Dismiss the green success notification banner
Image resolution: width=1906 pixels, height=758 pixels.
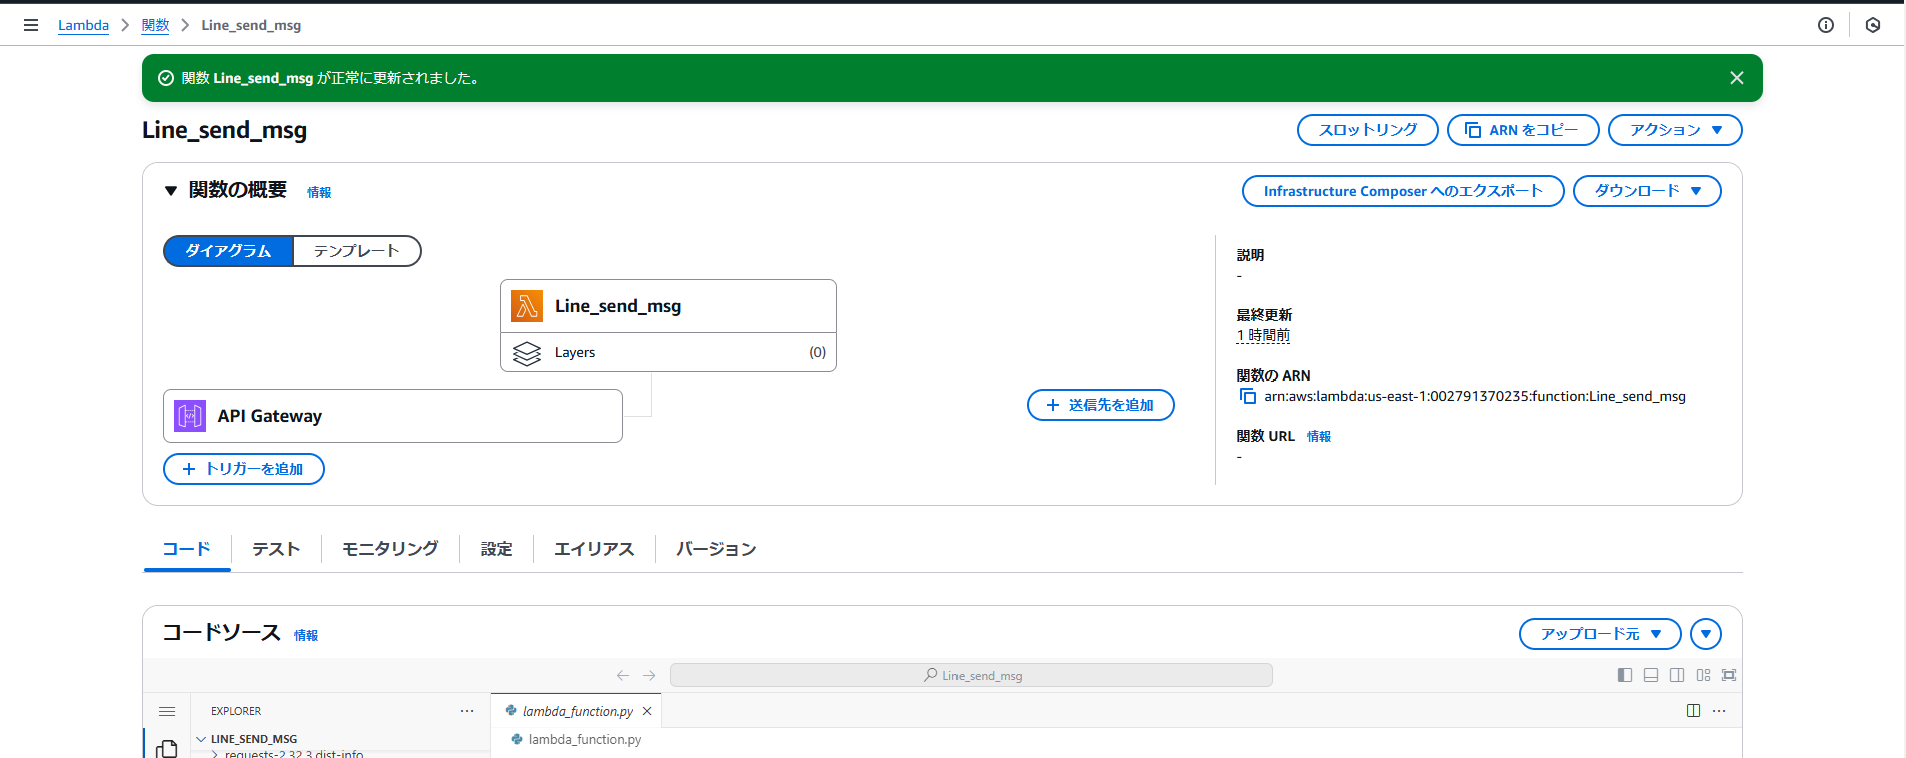1737,78
